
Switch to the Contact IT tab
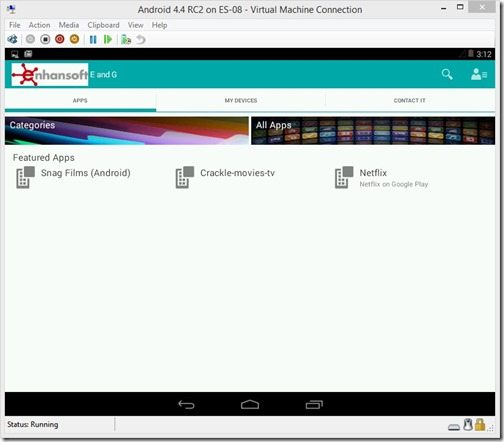pos(410,100)
